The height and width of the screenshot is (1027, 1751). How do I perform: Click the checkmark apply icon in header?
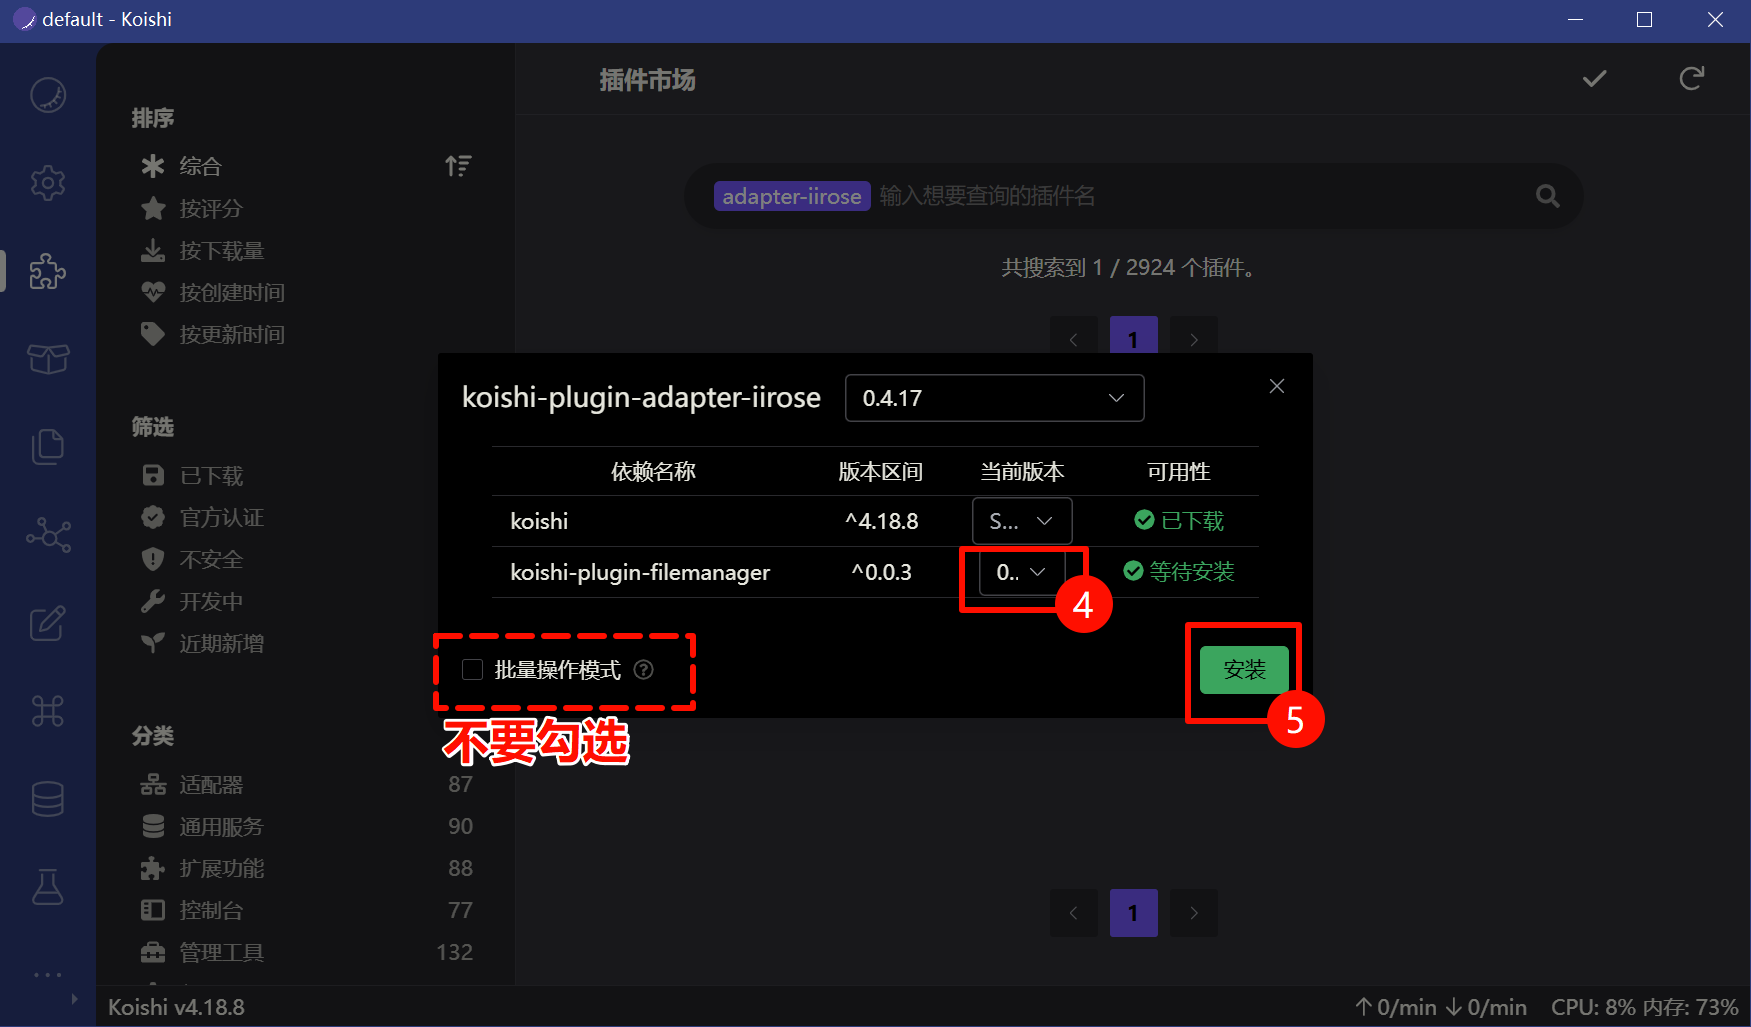1594,79
